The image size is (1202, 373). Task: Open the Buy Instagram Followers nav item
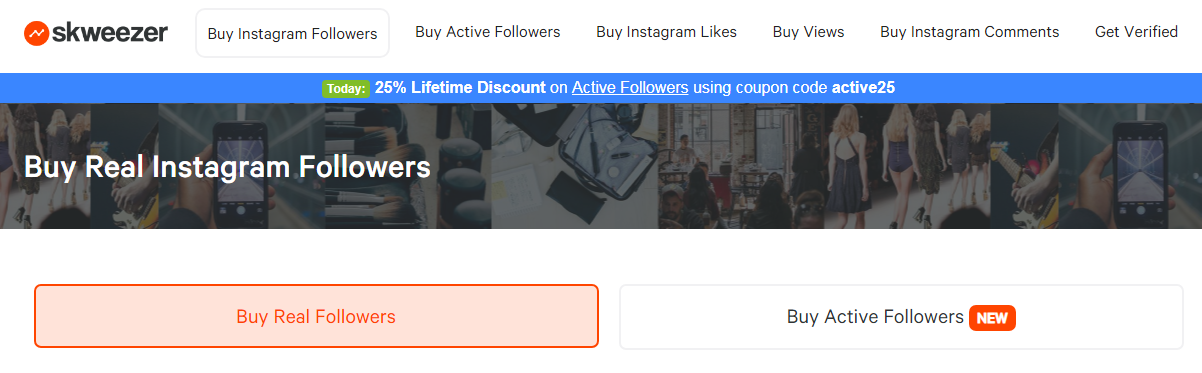(x=292, y=33)
